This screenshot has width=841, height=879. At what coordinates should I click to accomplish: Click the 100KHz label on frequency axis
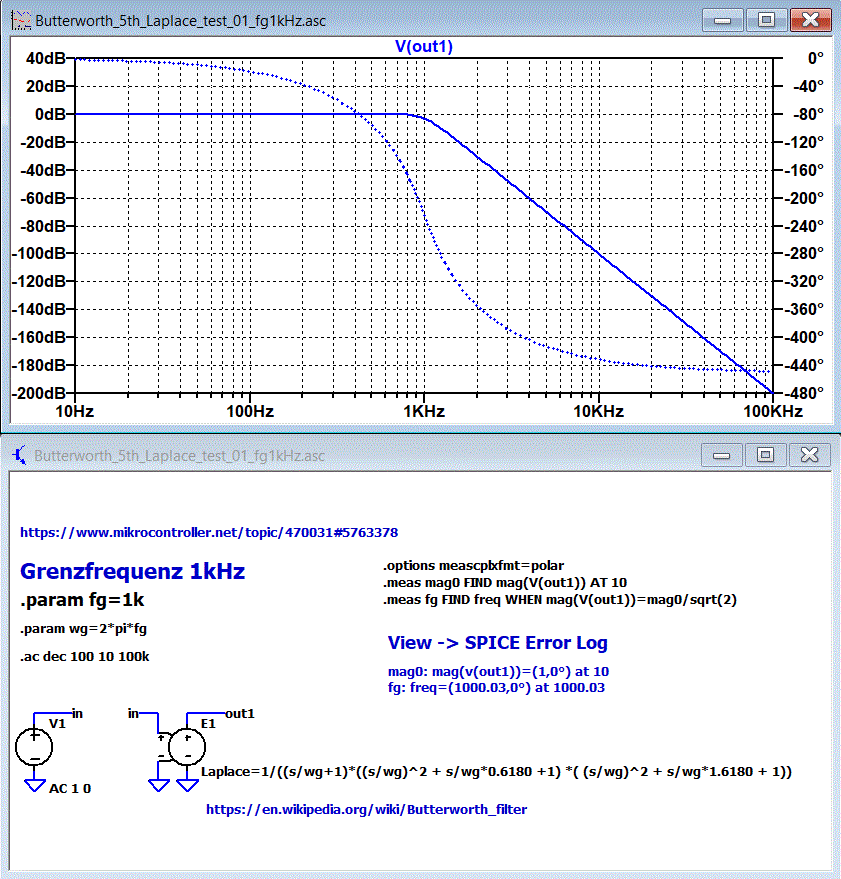coord(773,411)
